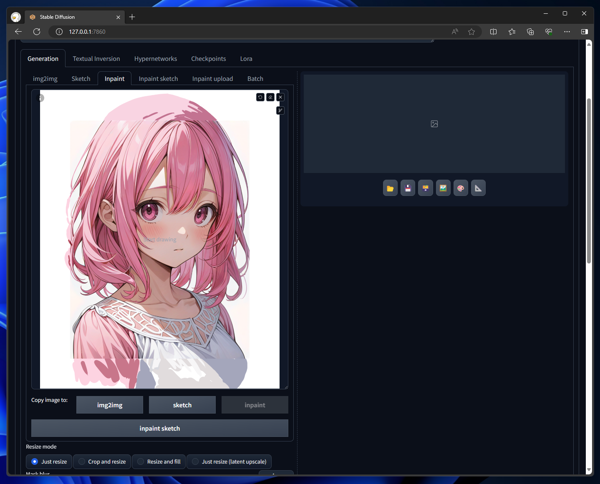View site information icon in address bar
Viewport: 600px width, 484px height.
(x=59, y=32)
